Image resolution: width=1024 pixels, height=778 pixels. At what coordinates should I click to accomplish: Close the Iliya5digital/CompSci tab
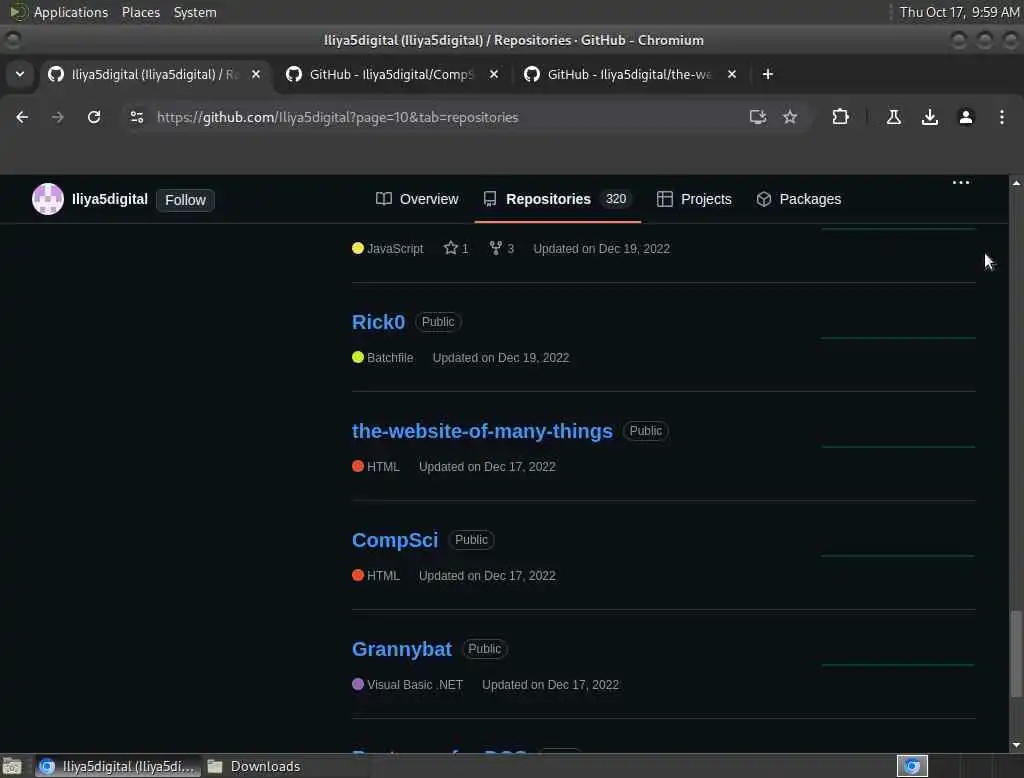(x=494, y=74)
